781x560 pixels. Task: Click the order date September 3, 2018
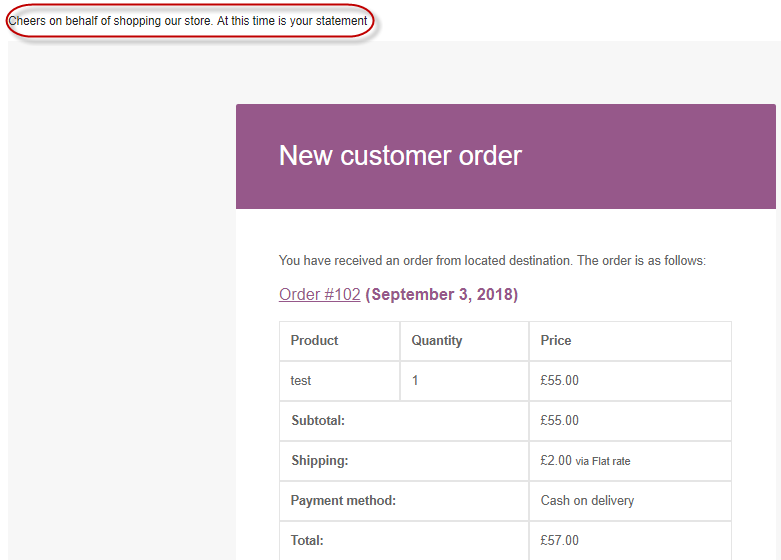[441, 294]
